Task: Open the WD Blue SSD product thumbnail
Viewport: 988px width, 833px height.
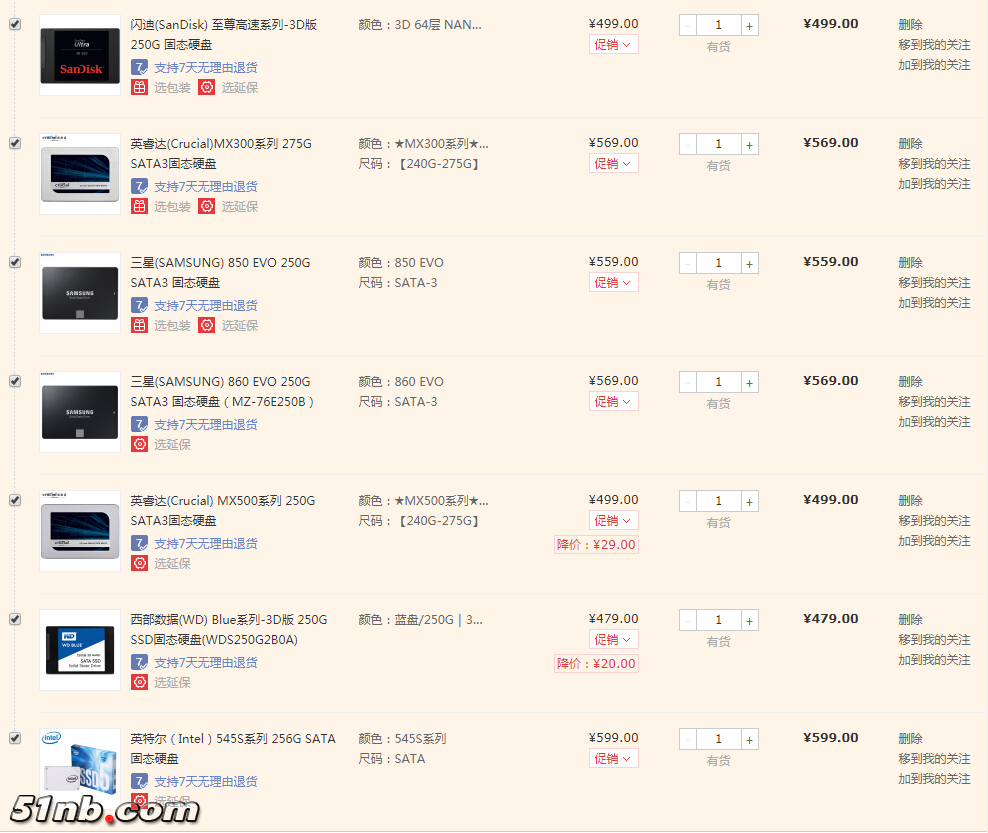Action: click(x=80, y=651)
